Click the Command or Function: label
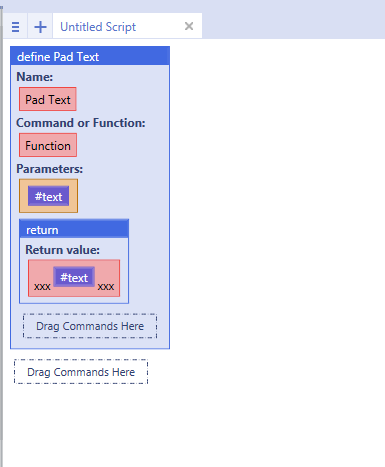The height and width of the screenshot is (467, 385). [81, 123]
